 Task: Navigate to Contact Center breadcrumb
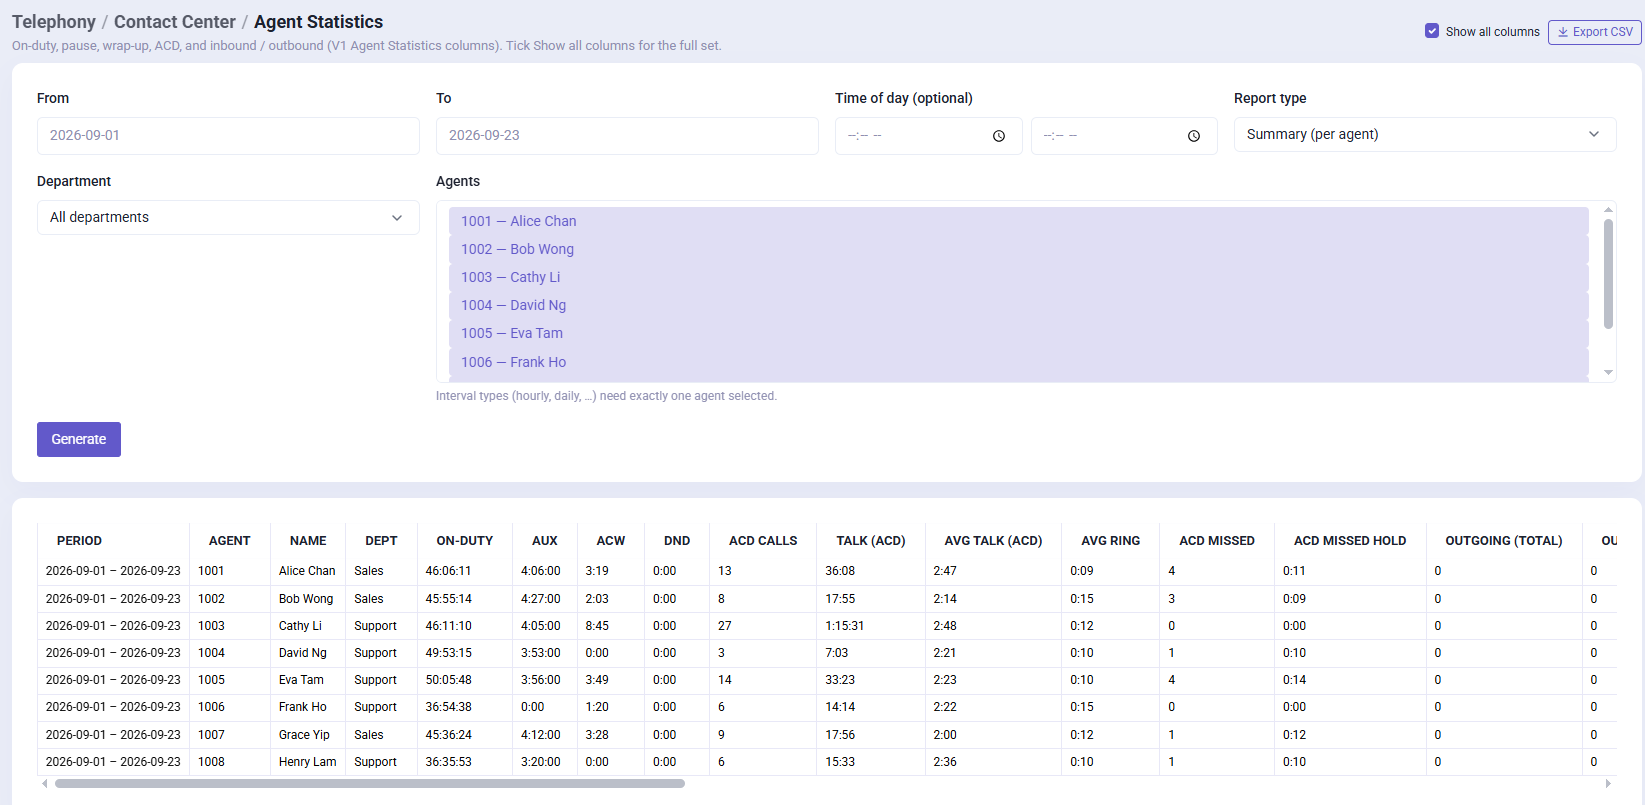(x=175, y=22)
